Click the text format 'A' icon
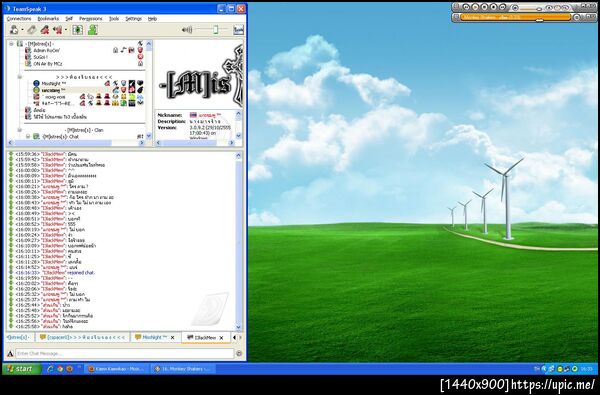The image size is (600, 395). coord(10,354)
